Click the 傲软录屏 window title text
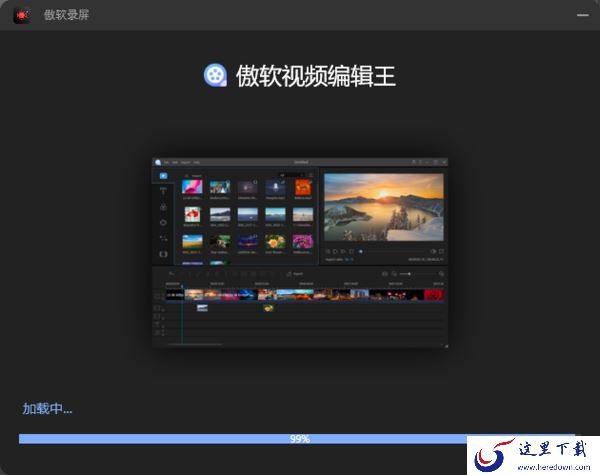This screenshot has width=600, height=475. pyautogui.click(x=66, y=15)
